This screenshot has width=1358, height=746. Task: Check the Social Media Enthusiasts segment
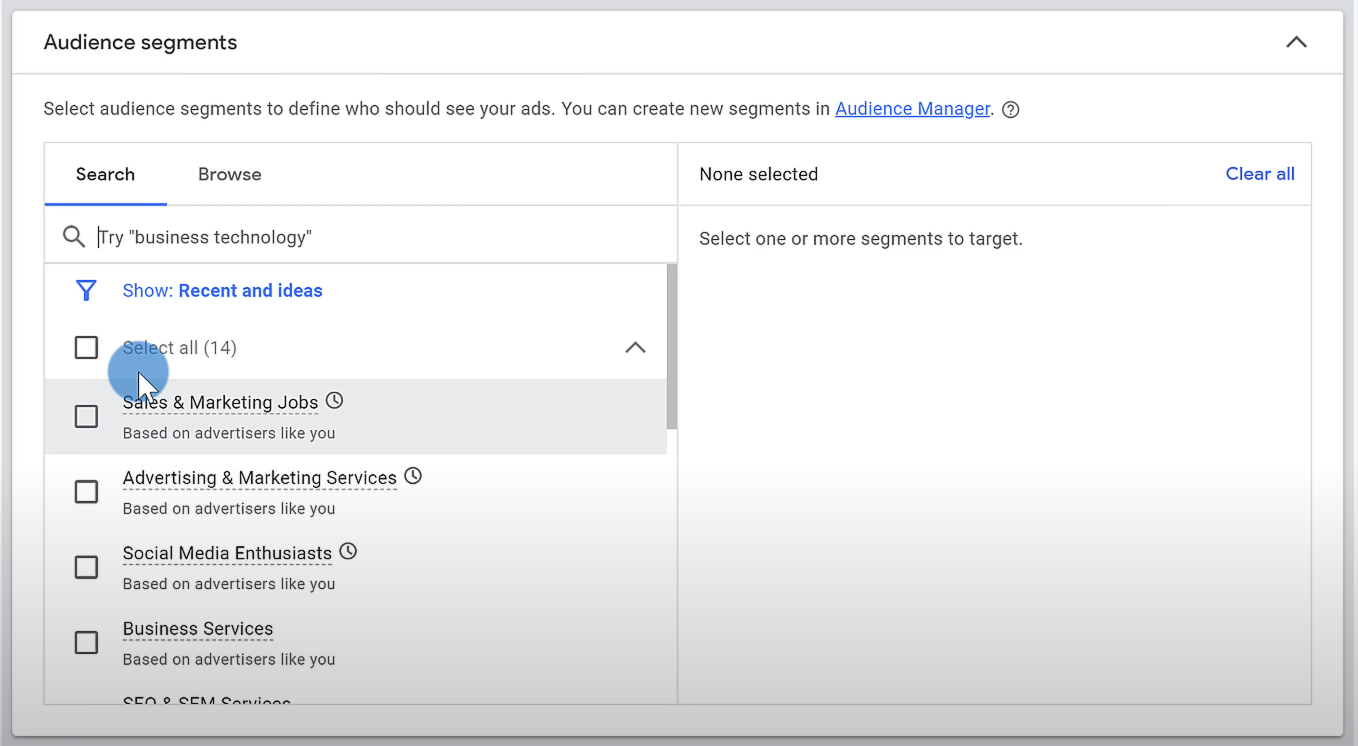(x=86, y=566)
